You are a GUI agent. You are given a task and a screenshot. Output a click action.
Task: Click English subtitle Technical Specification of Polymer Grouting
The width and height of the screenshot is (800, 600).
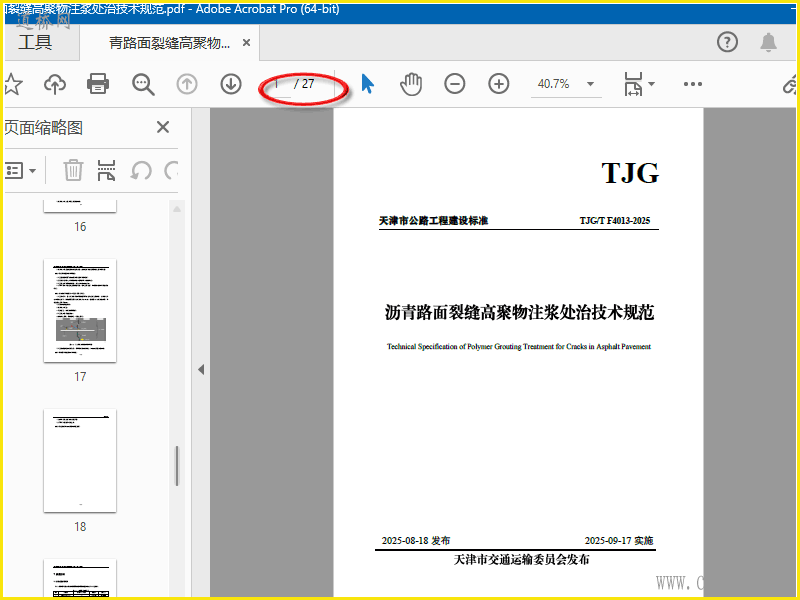[x=519, y=346]
